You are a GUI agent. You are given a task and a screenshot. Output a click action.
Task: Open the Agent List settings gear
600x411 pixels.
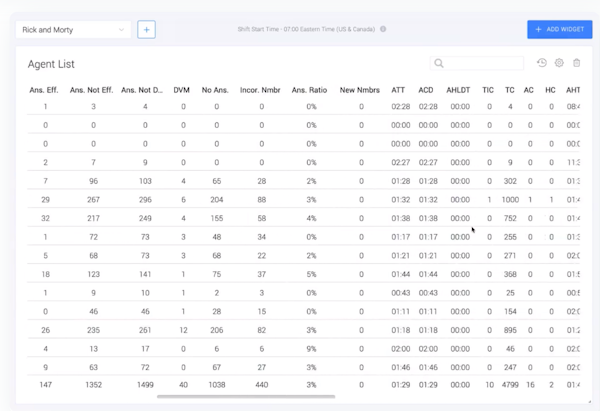[x=559, y=63]
